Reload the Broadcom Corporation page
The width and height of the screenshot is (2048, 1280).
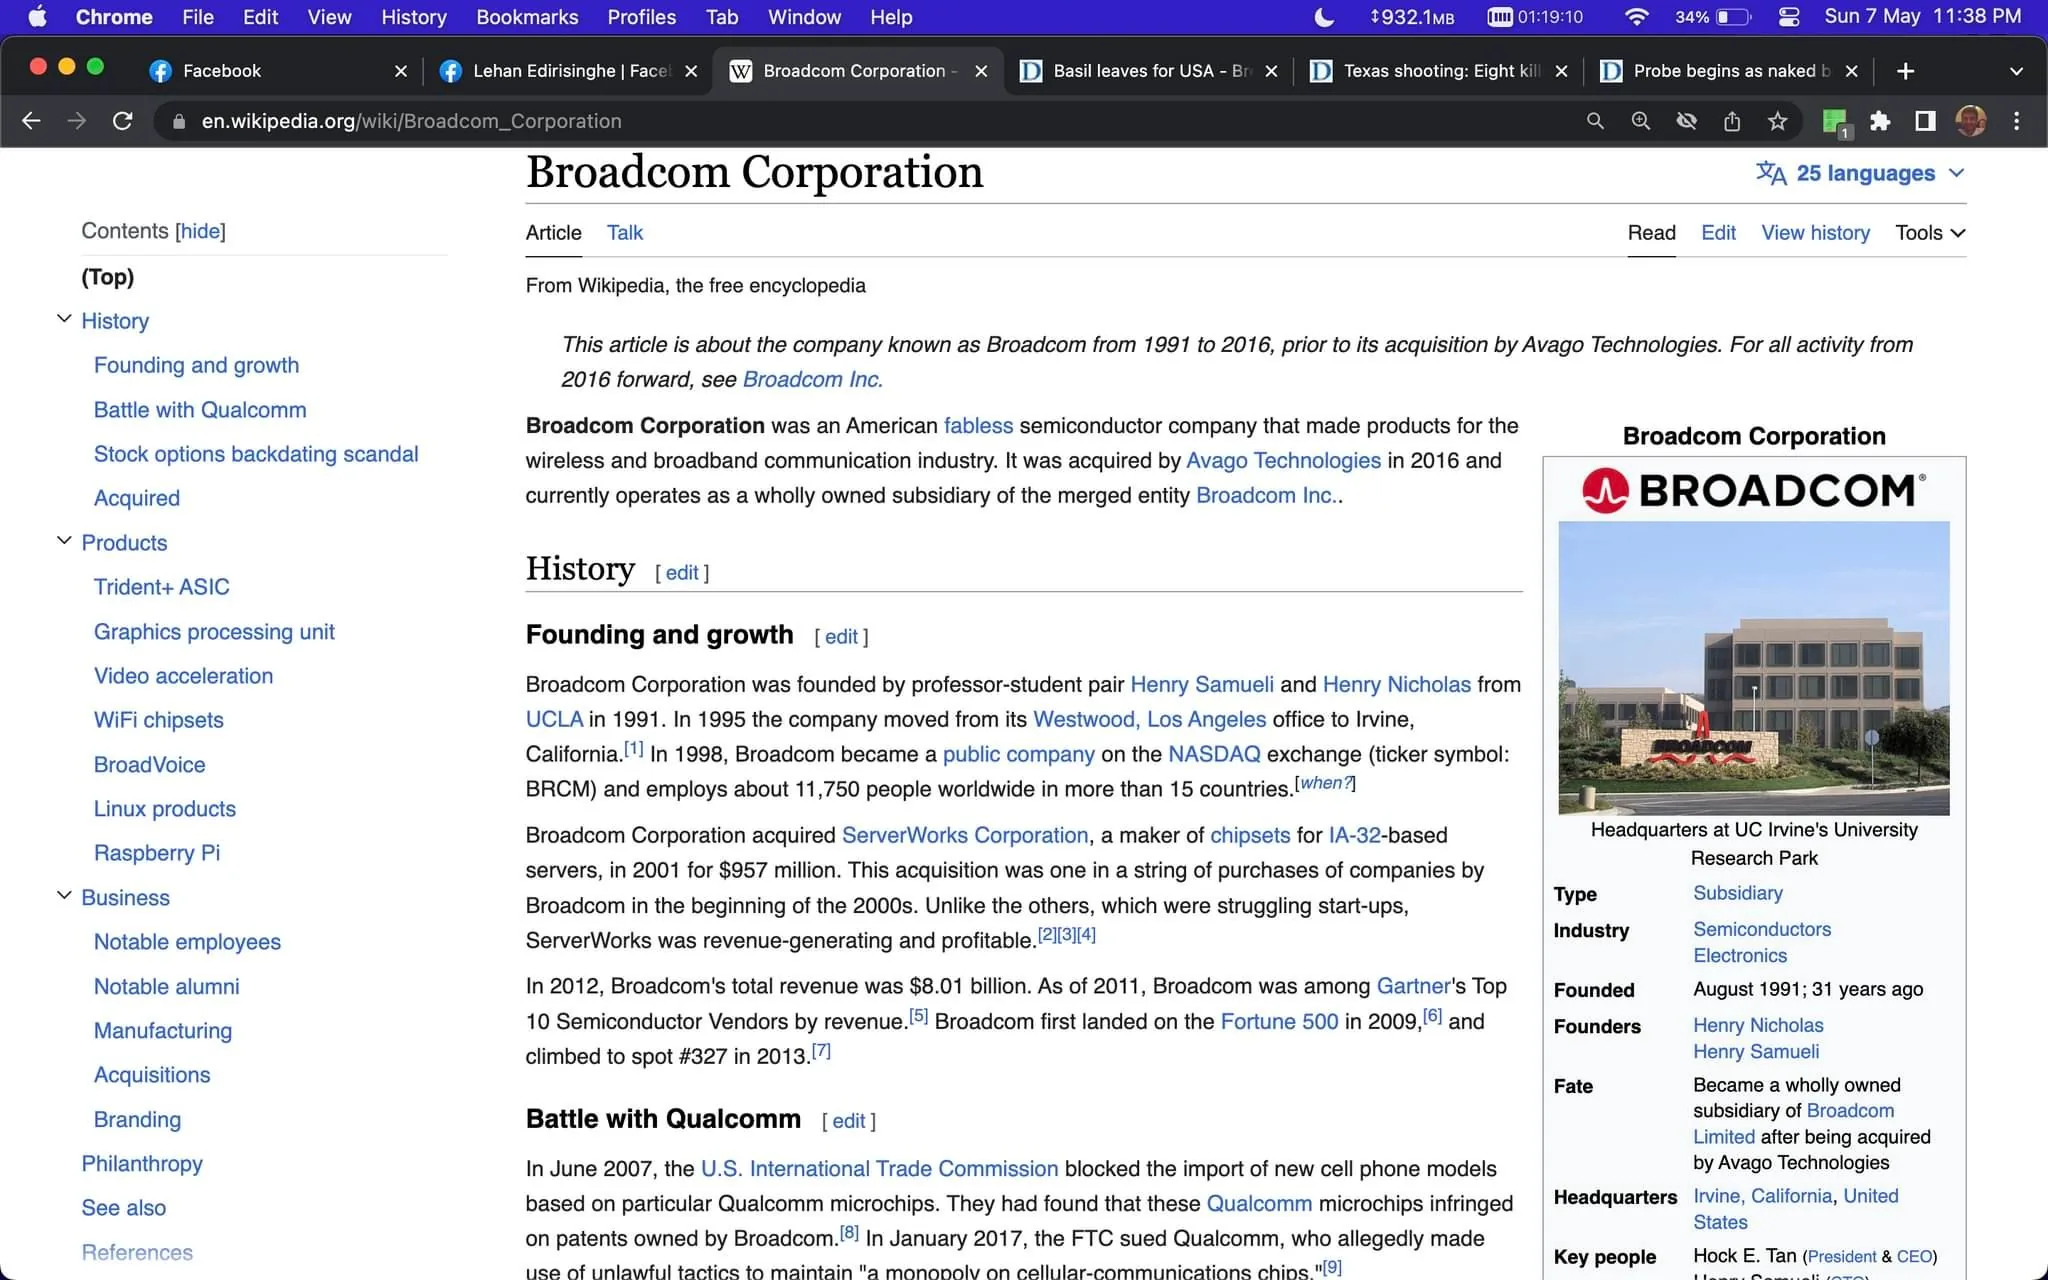pyautogui.click(x=122, y=120)
